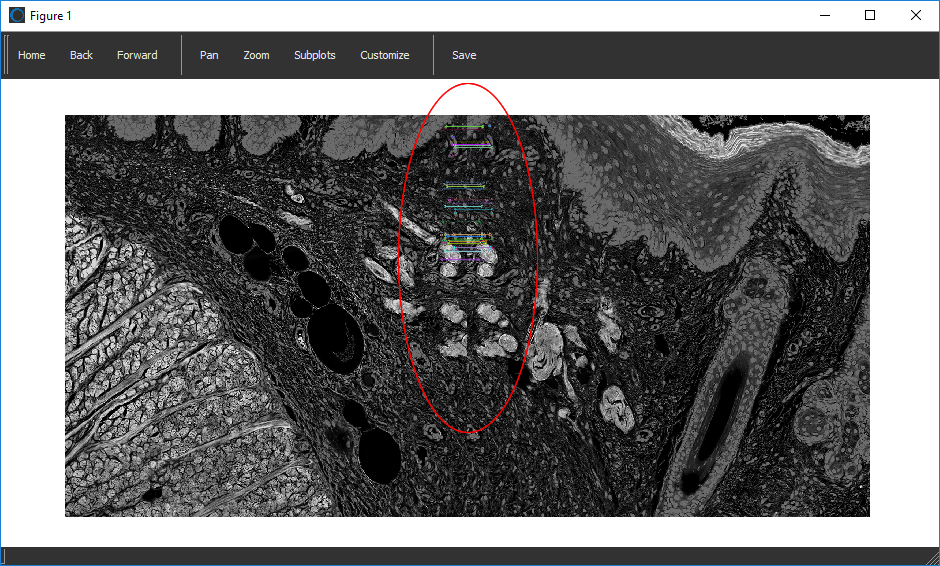The width and height of the screenshot is (940, 566).
Task: Click the red ellipse outline at its bottom
Action: point(468,432)
